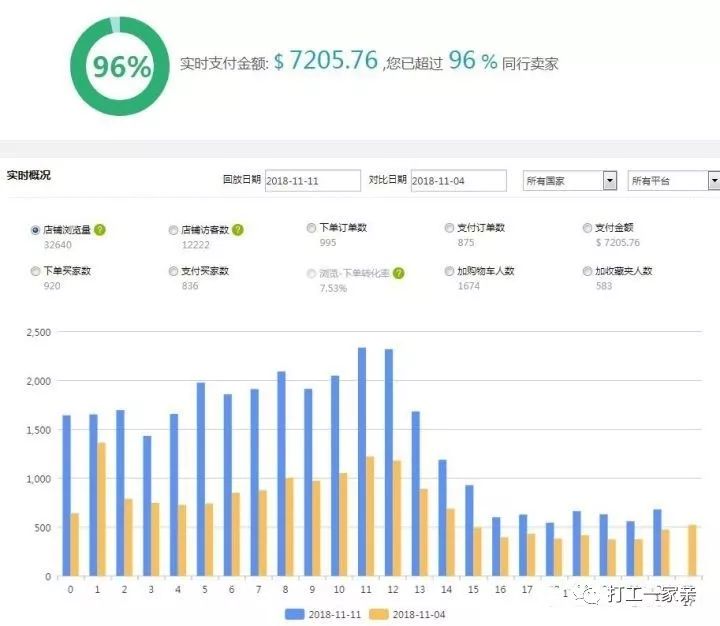
Task: Choose the 下单买家数 metric
Action: coord(37,271)
